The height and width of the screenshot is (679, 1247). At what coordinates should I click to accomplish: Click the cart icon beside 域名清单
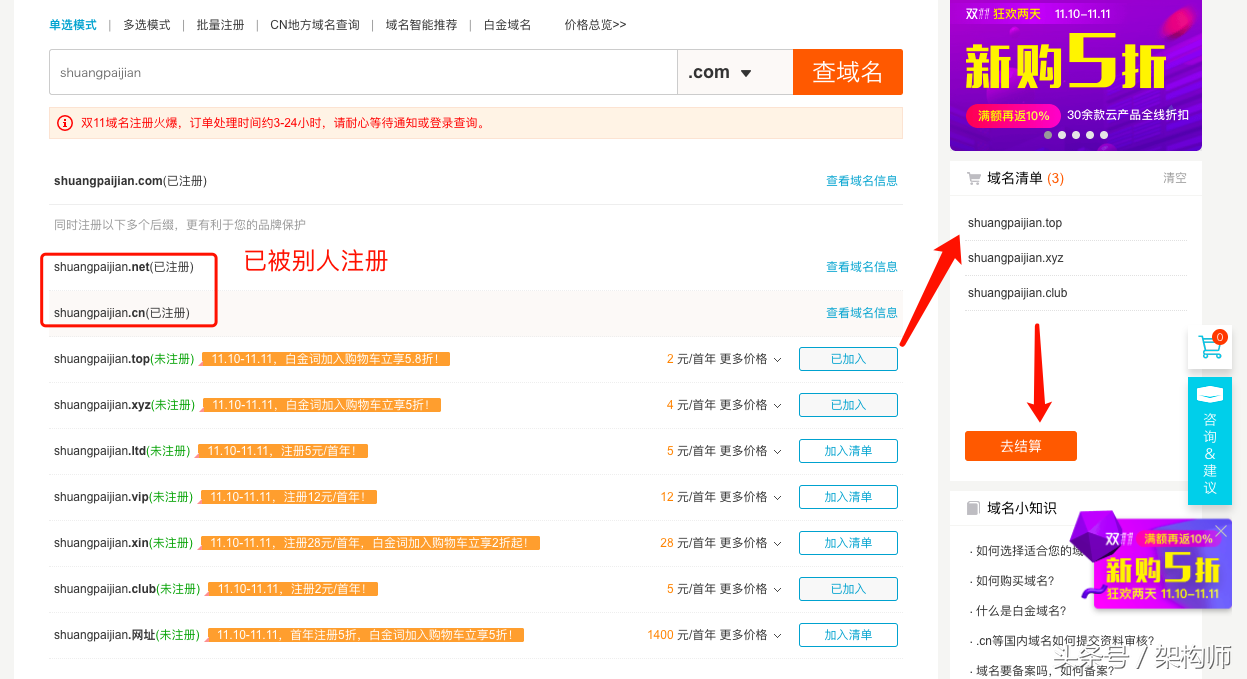973,178
